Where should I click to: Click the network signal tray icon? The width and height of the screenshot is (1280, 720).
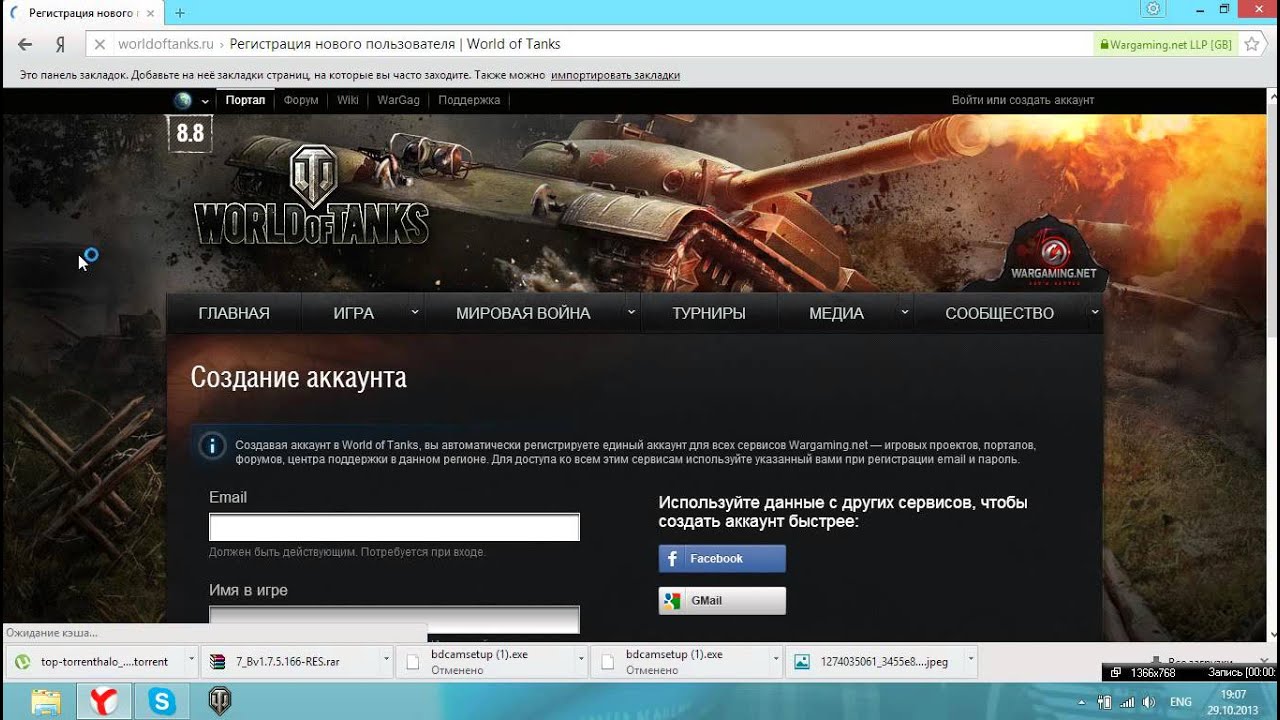point(1128,702)
